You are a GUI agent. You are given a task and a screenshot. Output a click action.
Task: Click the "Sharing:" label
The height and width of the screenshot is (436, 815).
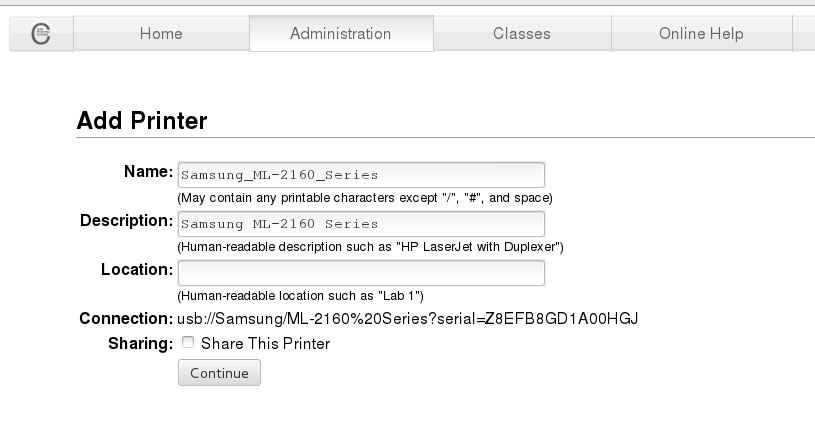[x=140, y=344]
